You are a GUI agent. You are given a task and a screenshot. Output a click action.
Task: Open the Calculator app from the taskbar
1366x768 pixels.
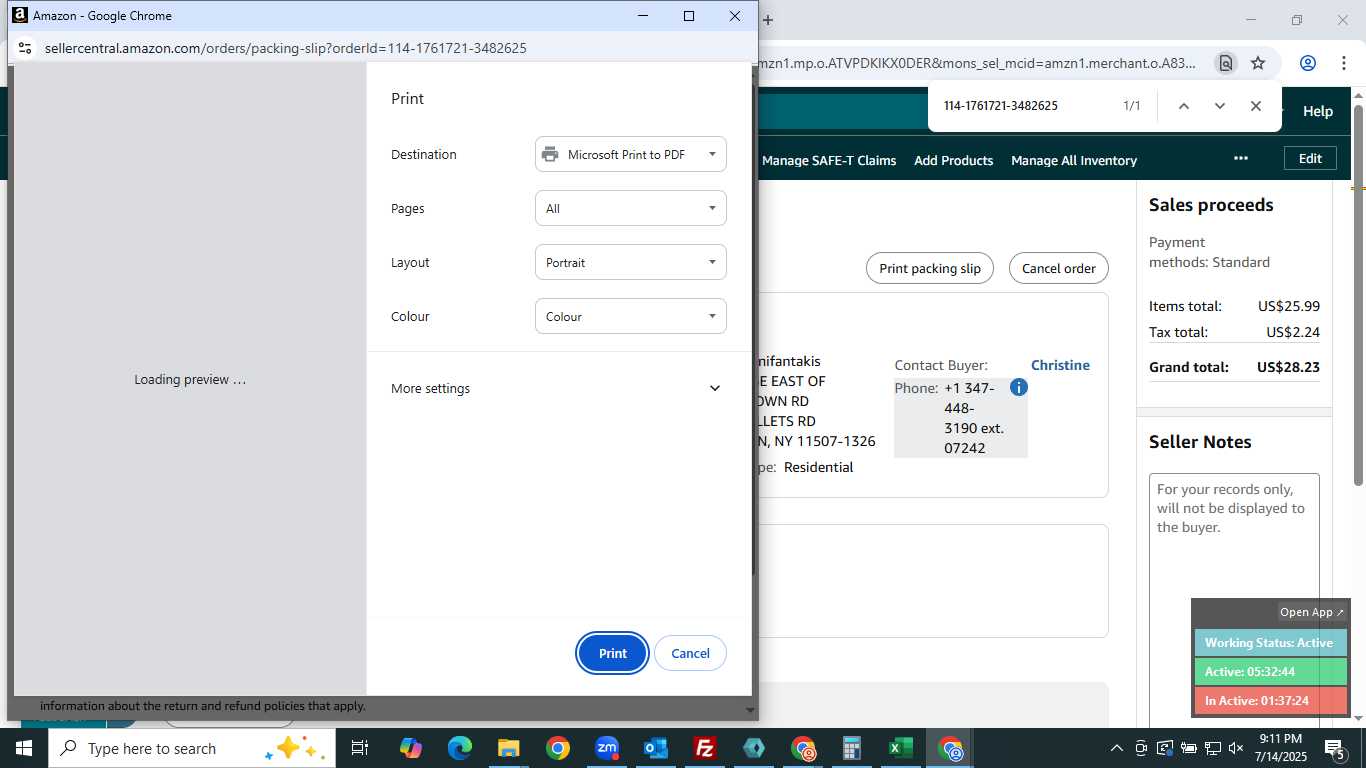(x=852, y=748)
